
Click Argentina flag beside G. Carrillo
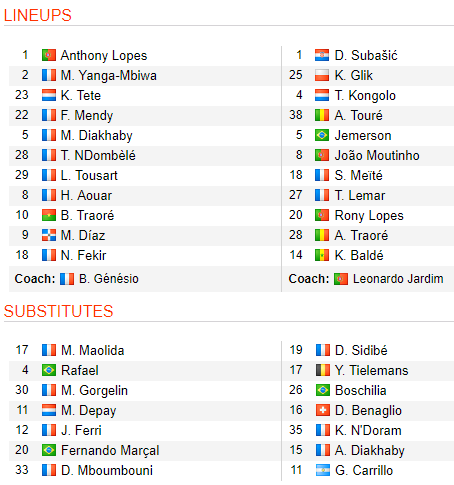[323, 470]
